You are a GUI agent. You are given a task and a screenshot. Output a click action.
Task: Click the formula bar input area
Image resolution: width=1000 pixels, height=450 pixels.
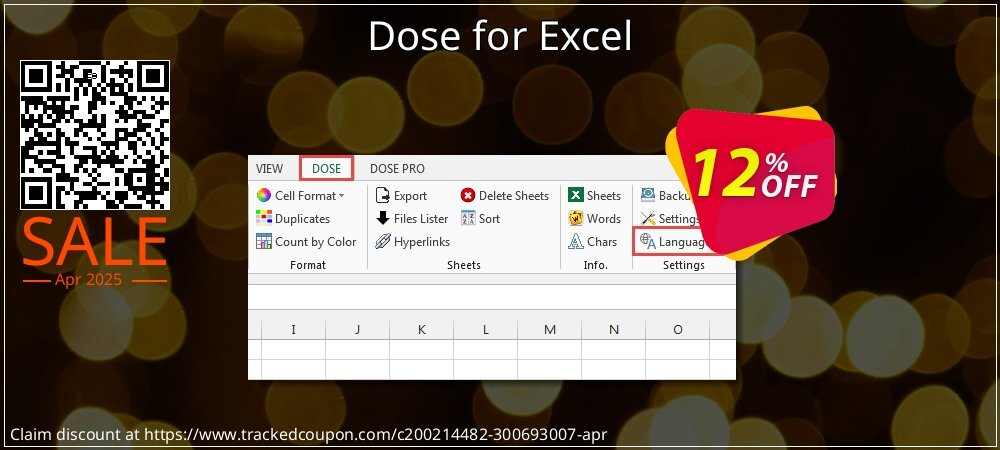coord(492,297)
